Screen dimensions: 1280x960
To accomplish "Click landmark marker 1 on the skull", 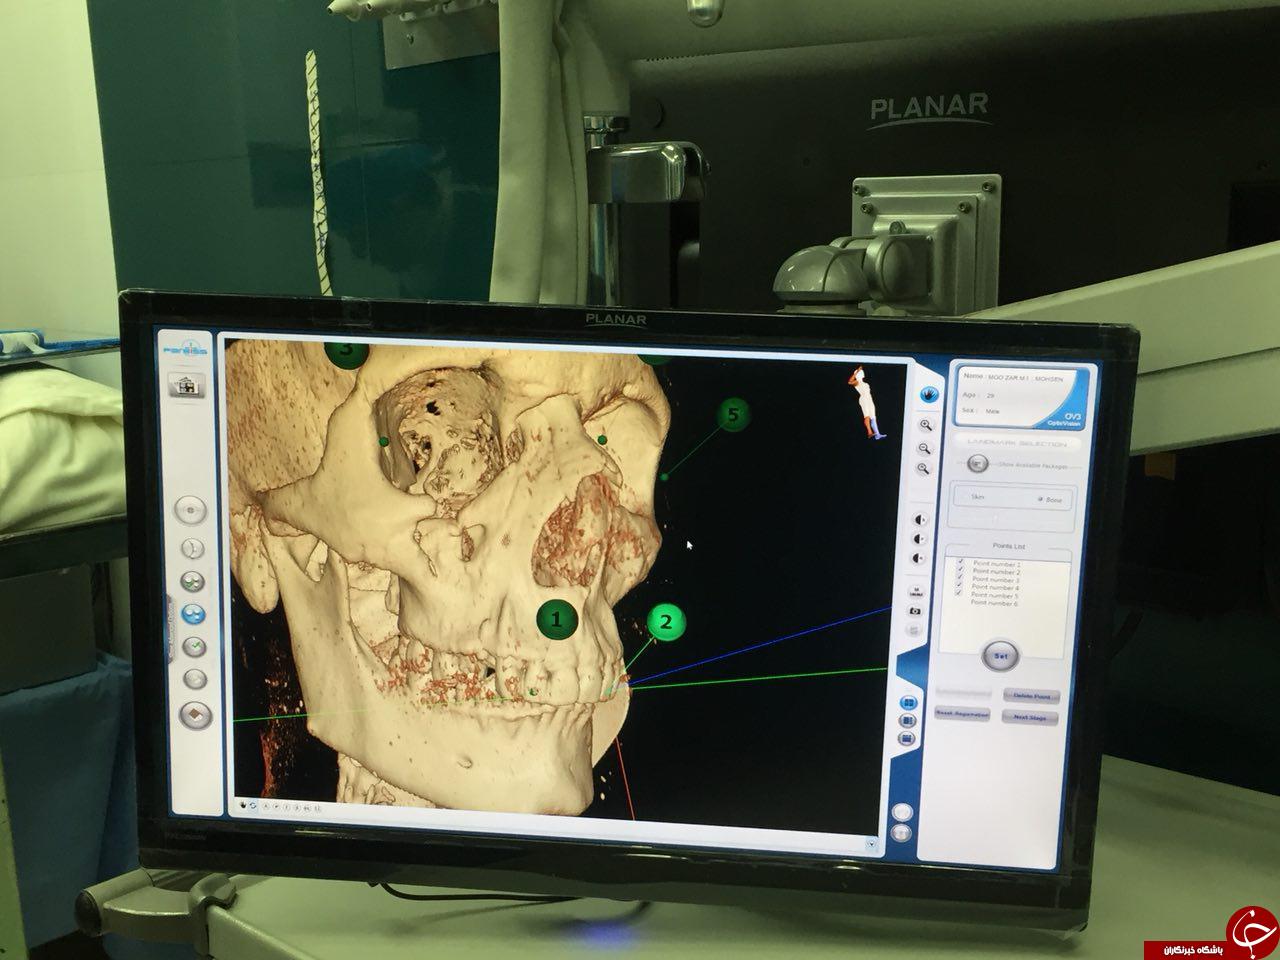I will pos(558,620).
